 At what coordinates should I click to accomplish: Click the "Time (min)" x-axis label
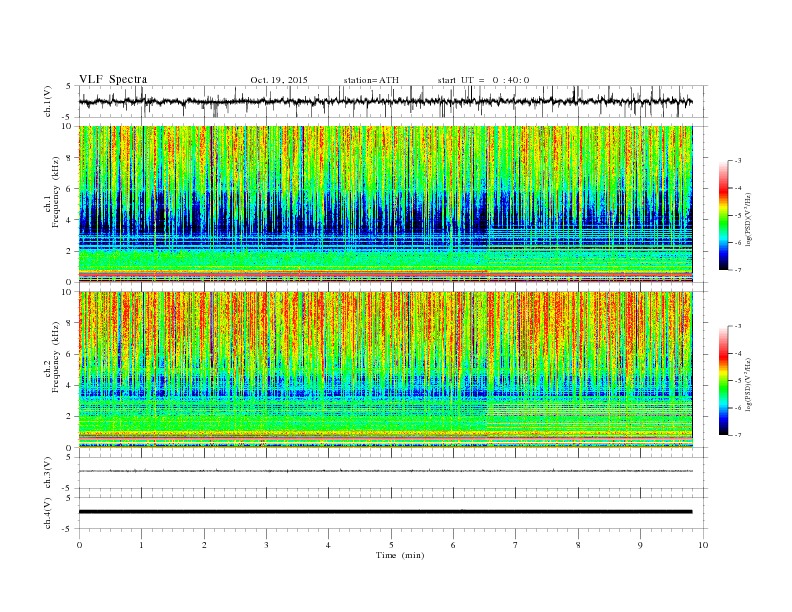click(400, 555)
